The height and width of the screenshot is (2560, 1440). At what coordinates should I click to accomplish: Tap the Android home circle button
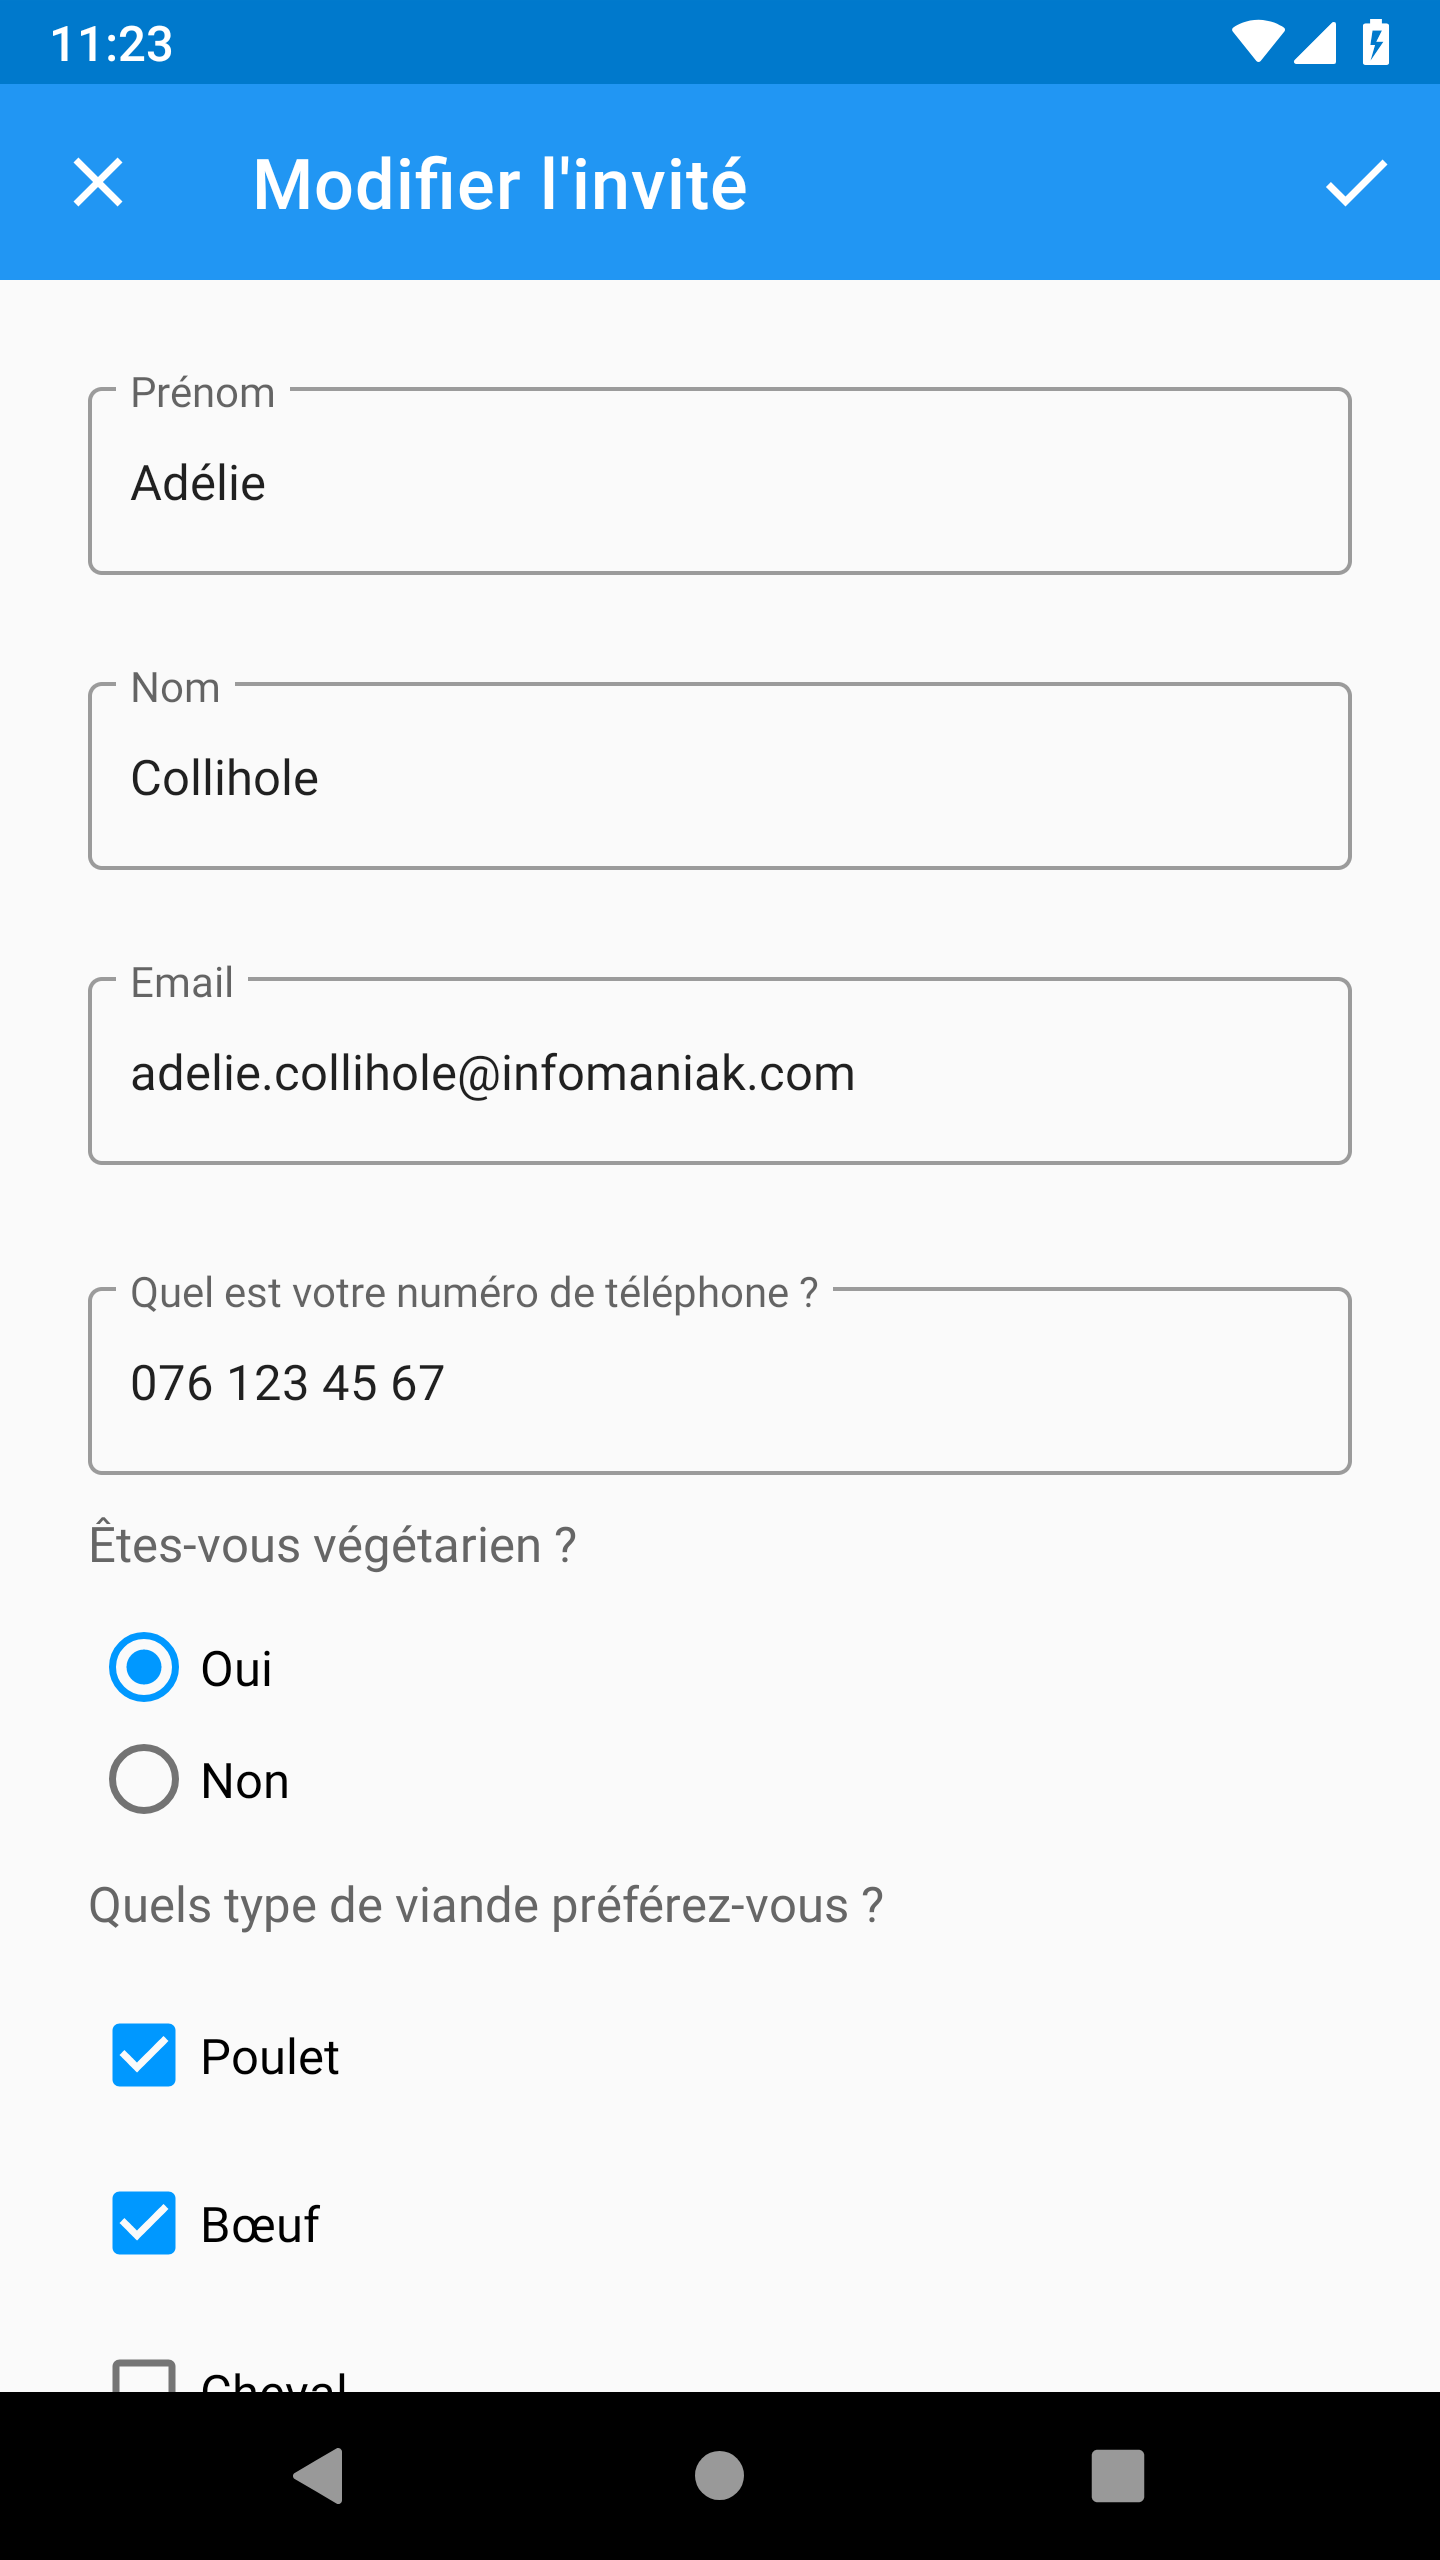point(719,2476)
